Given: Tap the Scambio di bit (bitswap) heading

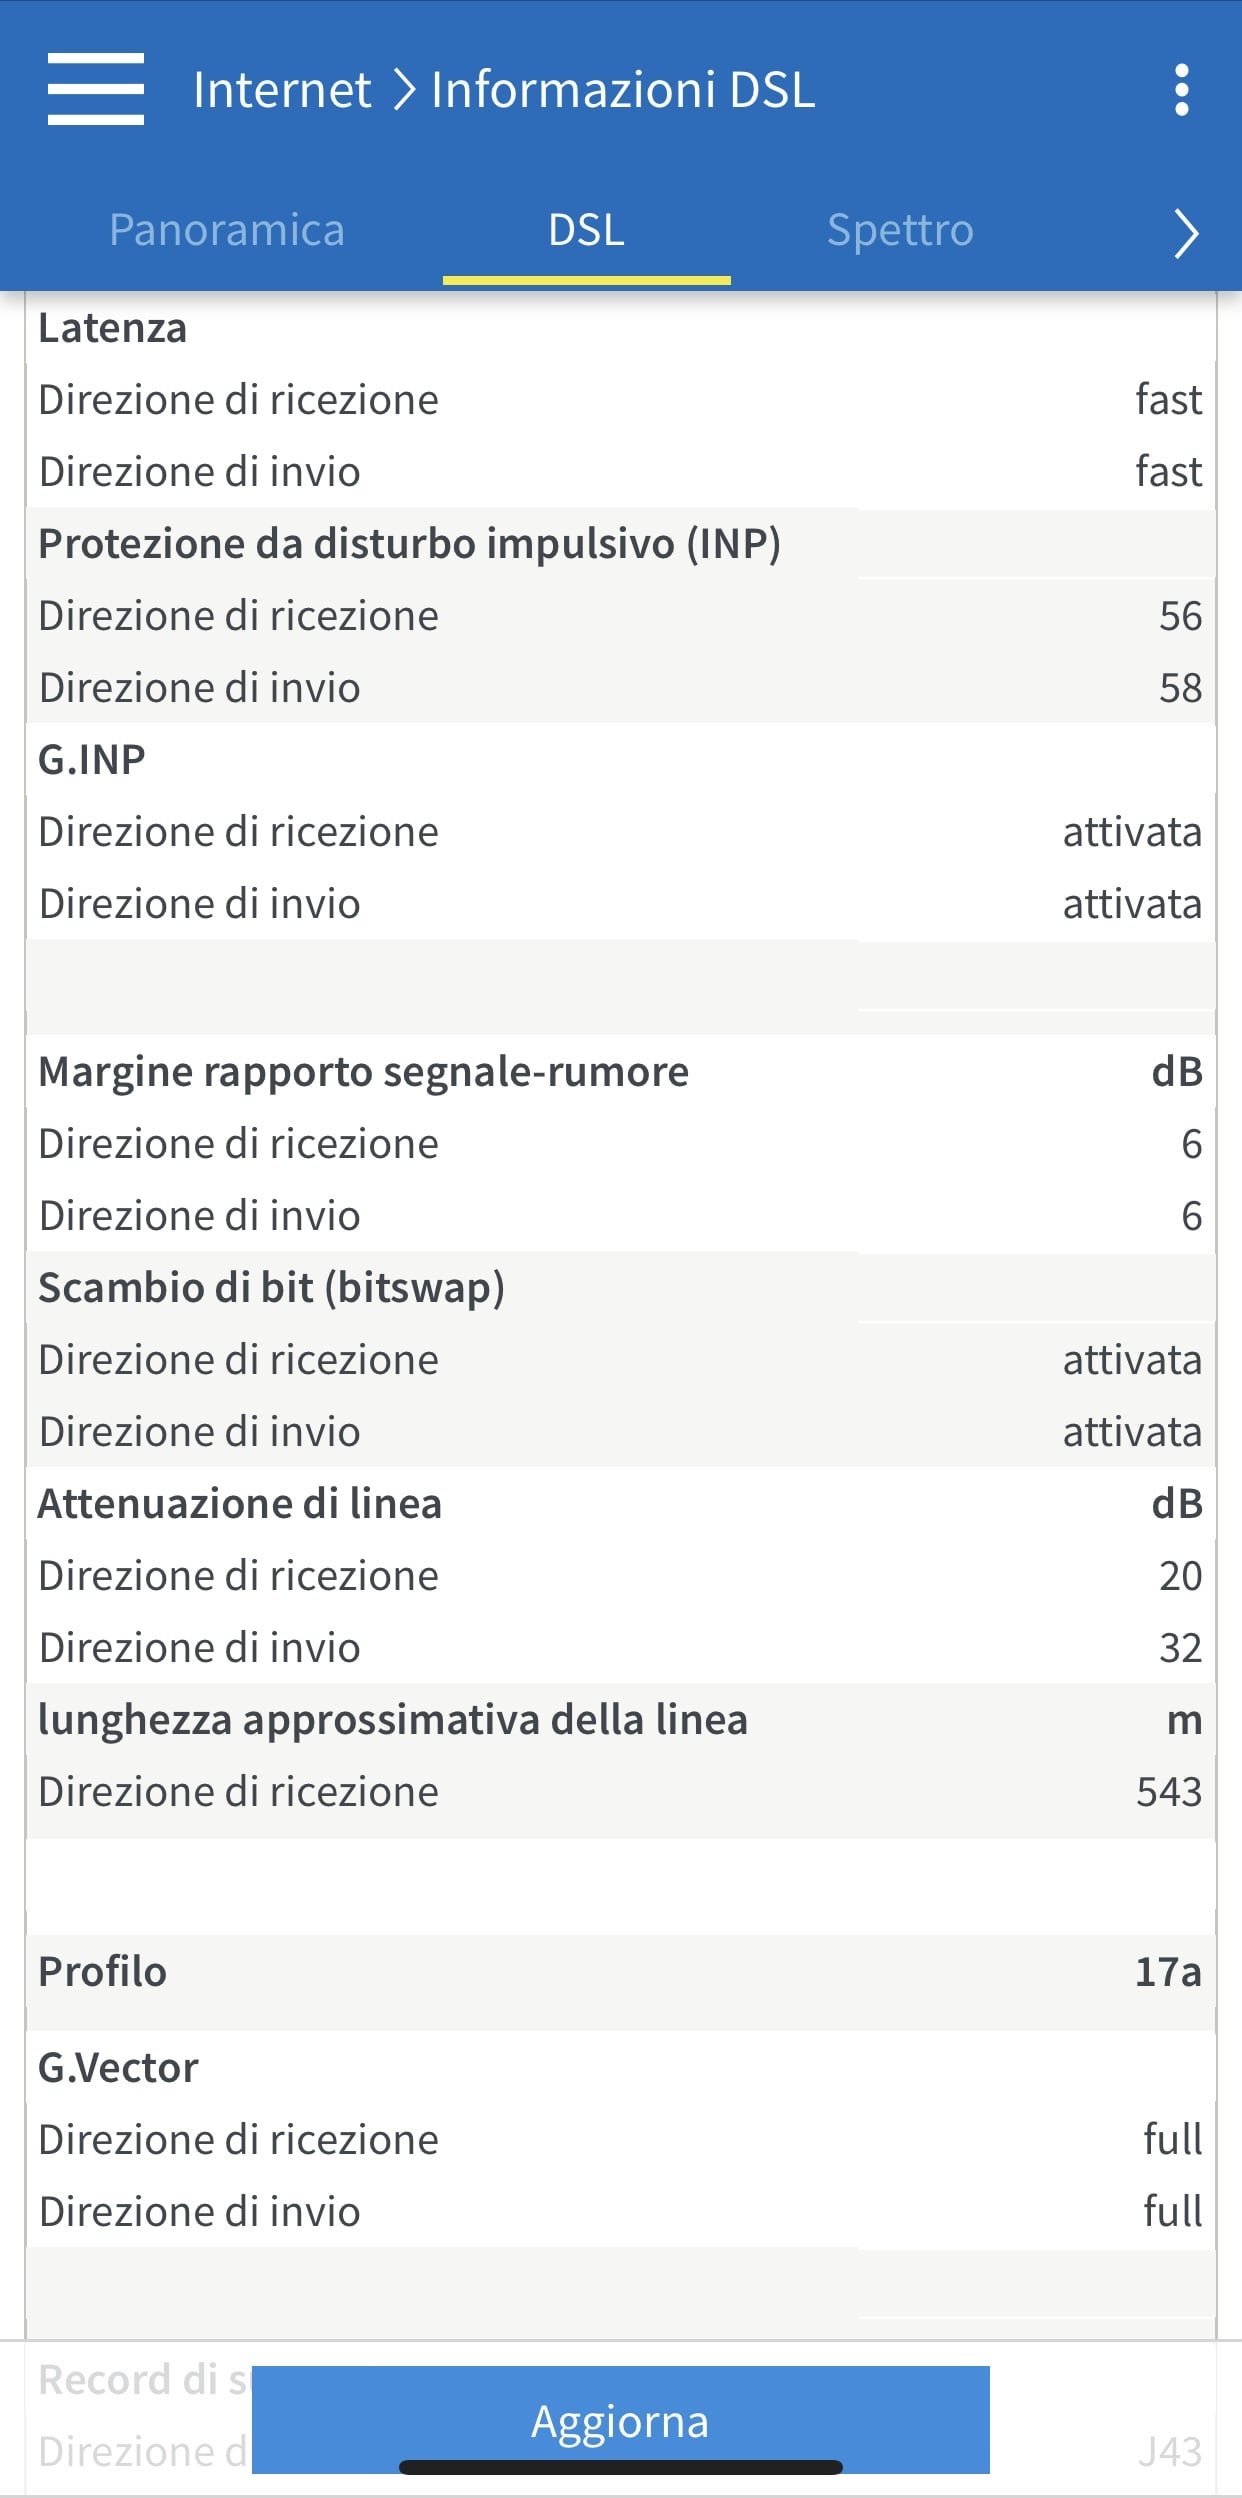Looking at the screenshot, I should pos(272,1288).
